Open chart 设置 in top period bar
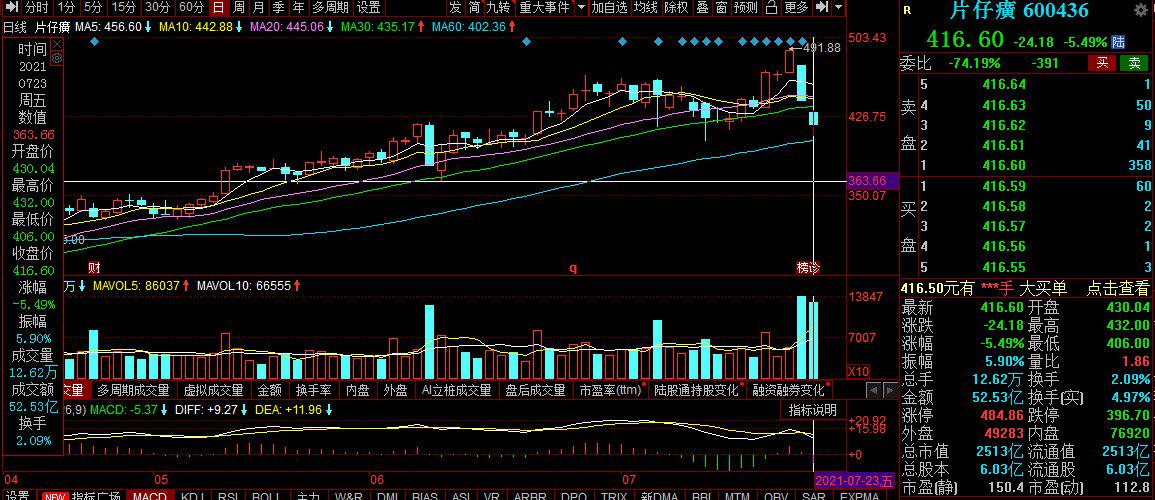The width and height of the screenshot is (1155, 500). point(368,8)
